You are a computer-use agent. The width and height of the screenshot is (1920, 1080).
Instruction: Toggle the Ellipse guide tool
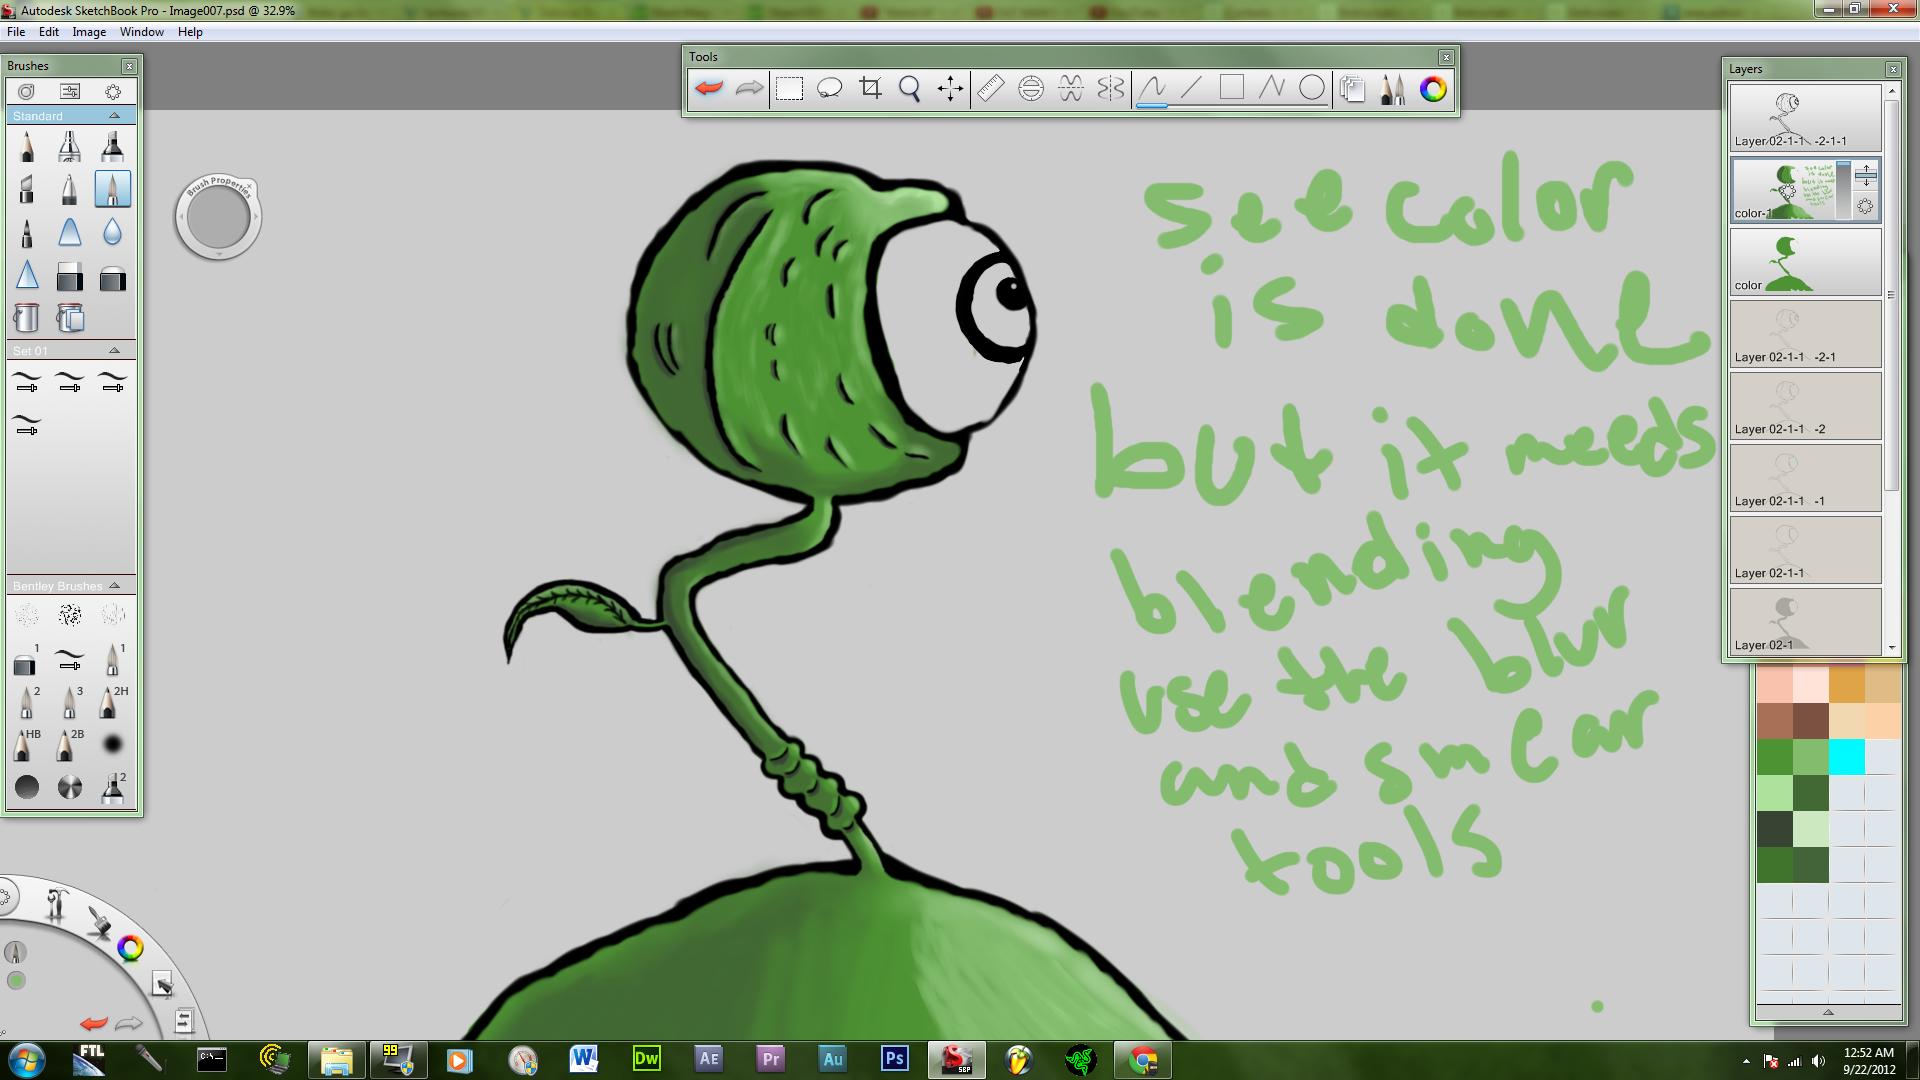tap(1031, 89)
